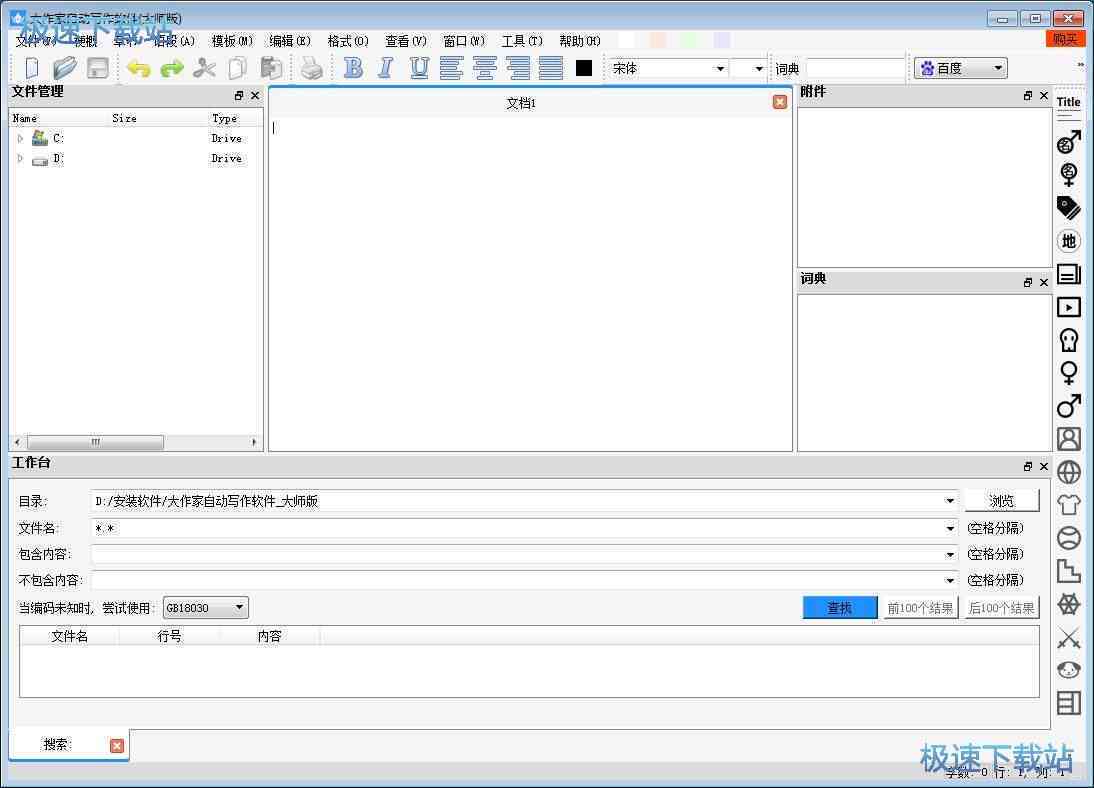Center align the text
The width and height of the screenshot is (1094, 788).
485,68
